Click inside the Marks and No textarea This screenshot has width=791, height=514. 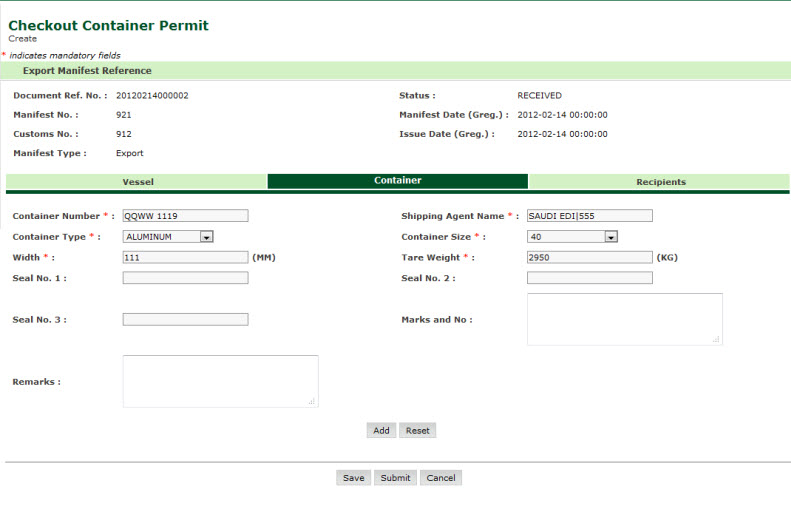(x=623, y=319)
